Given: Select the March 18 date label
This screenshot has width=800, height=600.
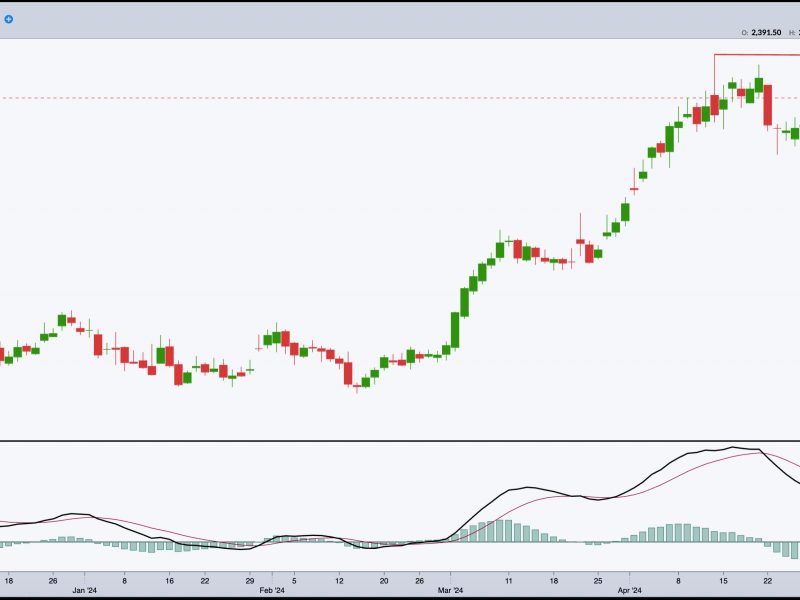Looking at the screenshot, I should tap(554, 581).
